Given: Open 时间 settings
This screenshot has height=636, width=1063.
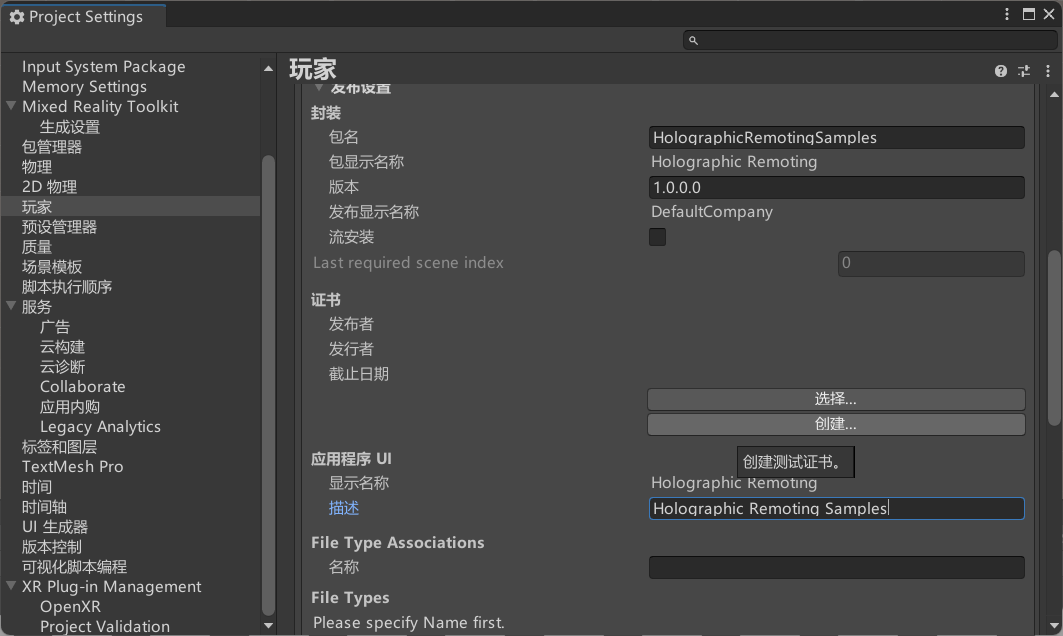Looking at the screenshot, I should [37, 487].
